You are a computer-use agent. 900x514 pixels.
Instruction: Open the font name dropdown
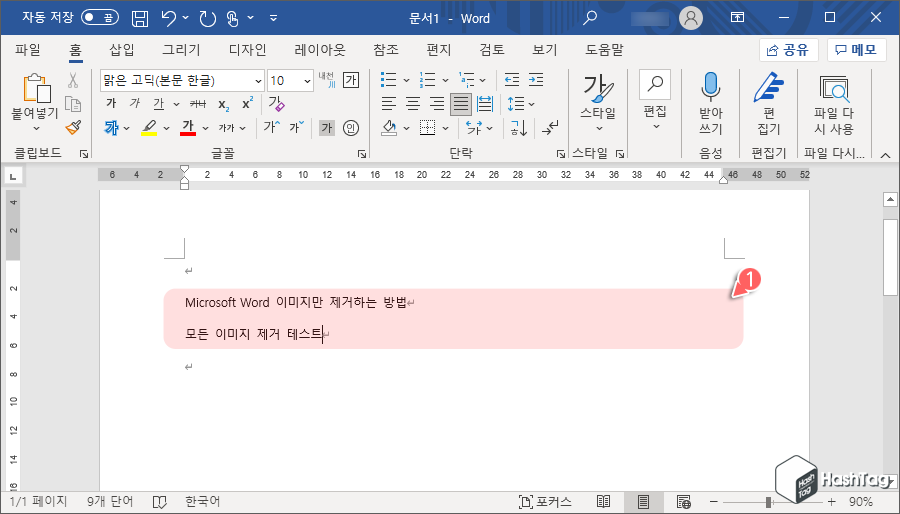coord(258,81)
